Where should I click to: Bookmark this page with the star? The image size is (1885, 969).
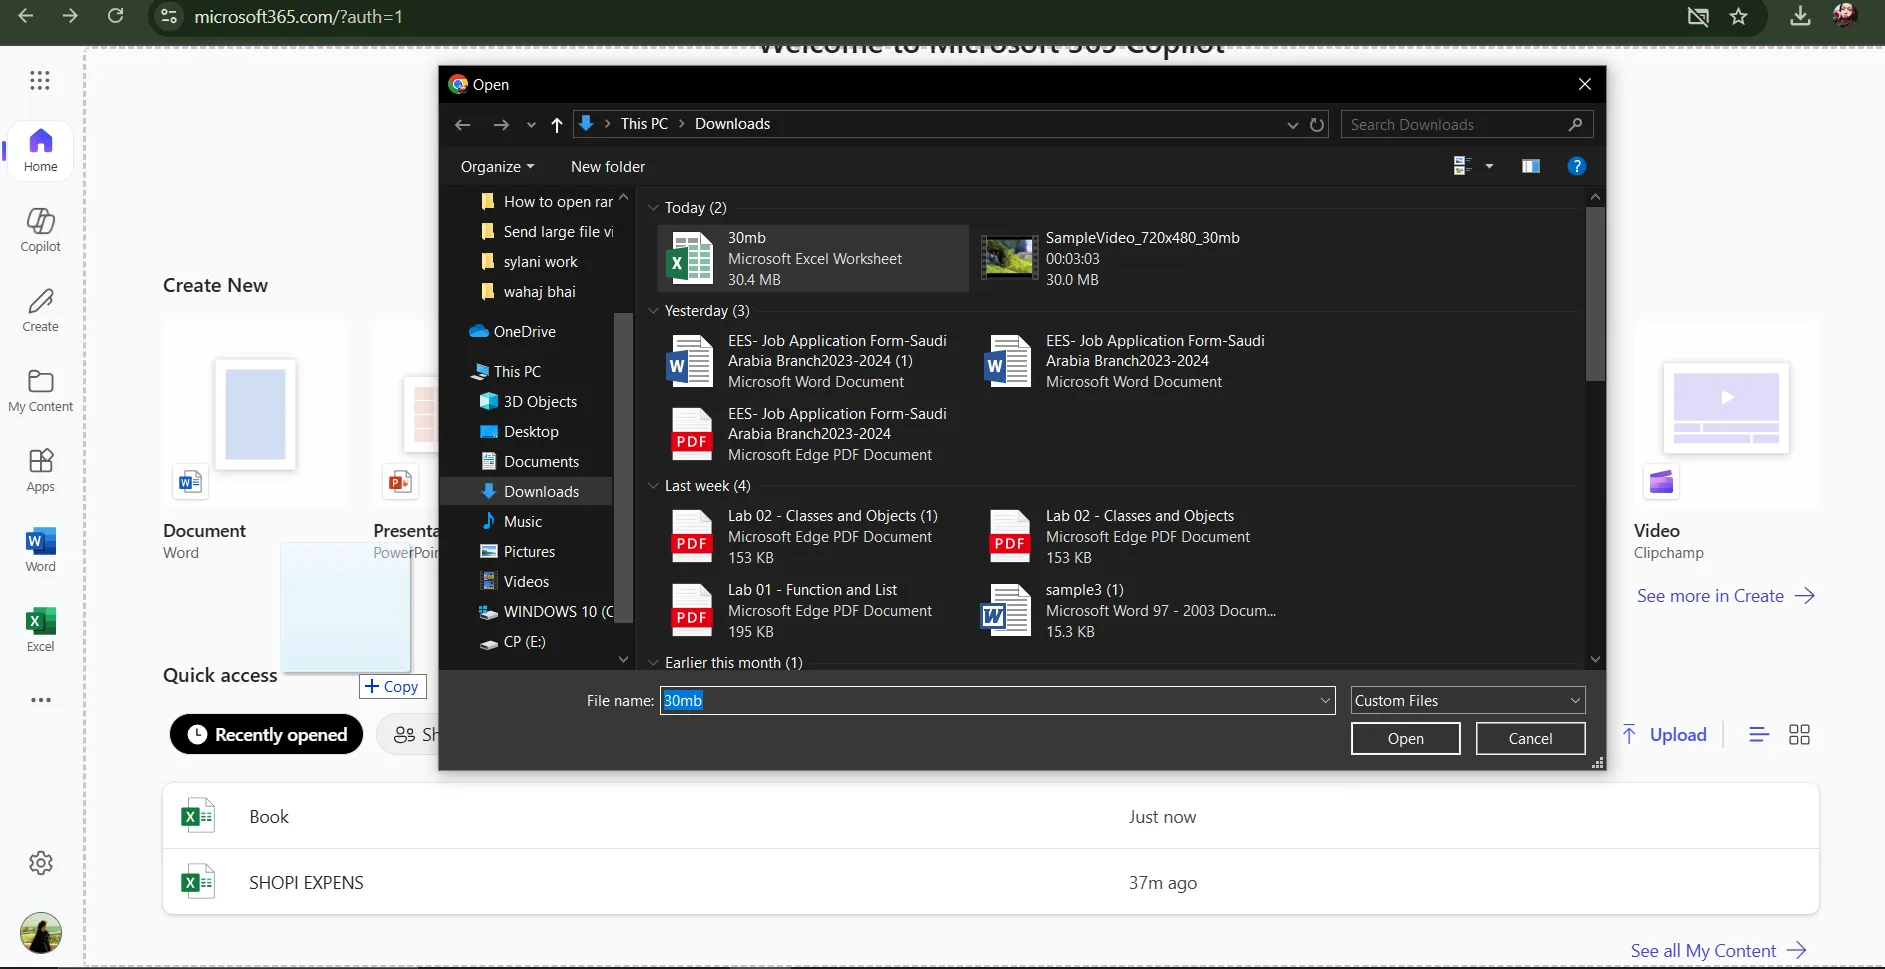1739,16
